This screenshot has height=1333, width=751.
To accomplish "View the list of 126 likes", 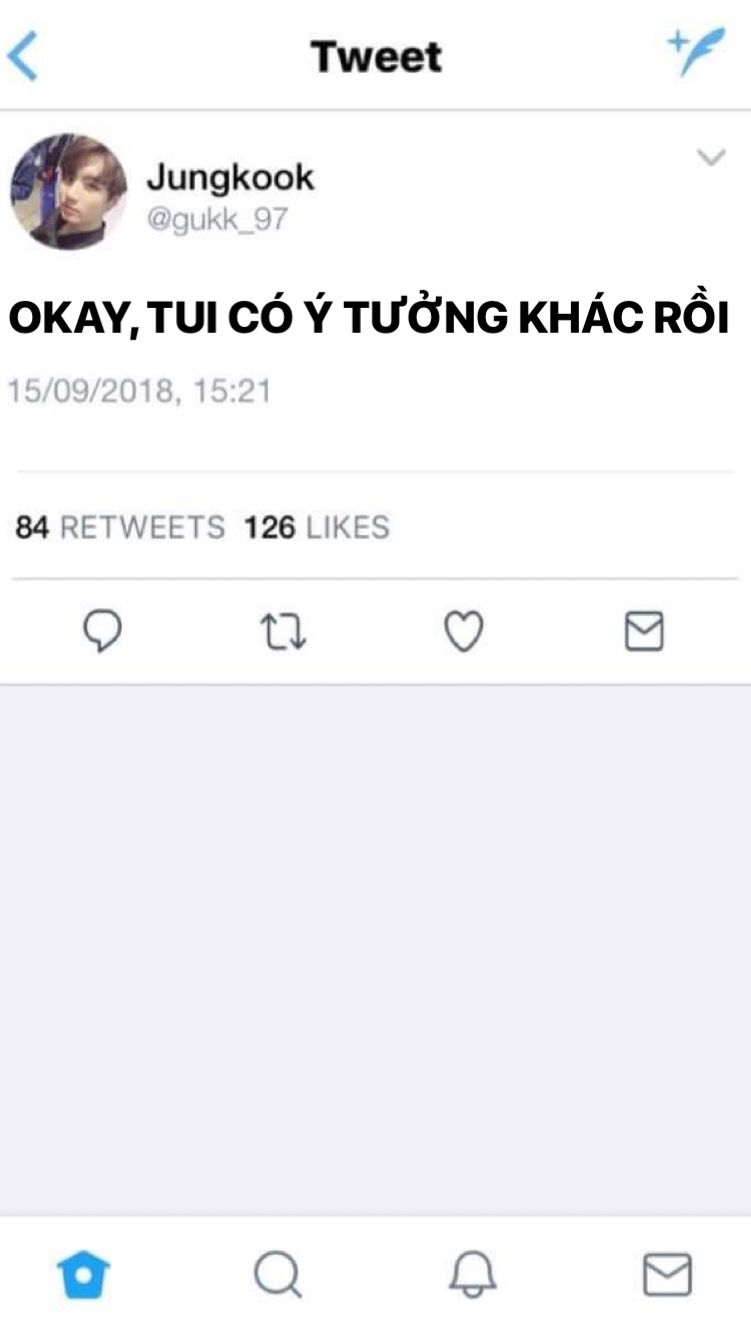I will (x=317, y=527).
